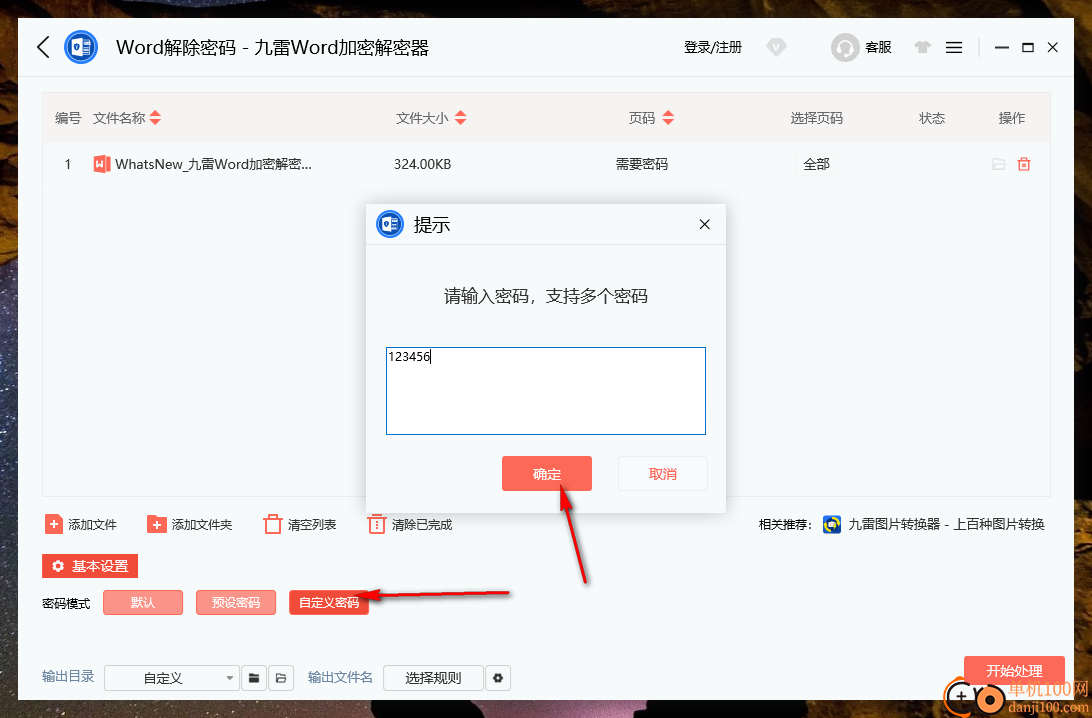Click 清除已完成 button
Viewport: 1092px width, 718px height.
[410, 524]
